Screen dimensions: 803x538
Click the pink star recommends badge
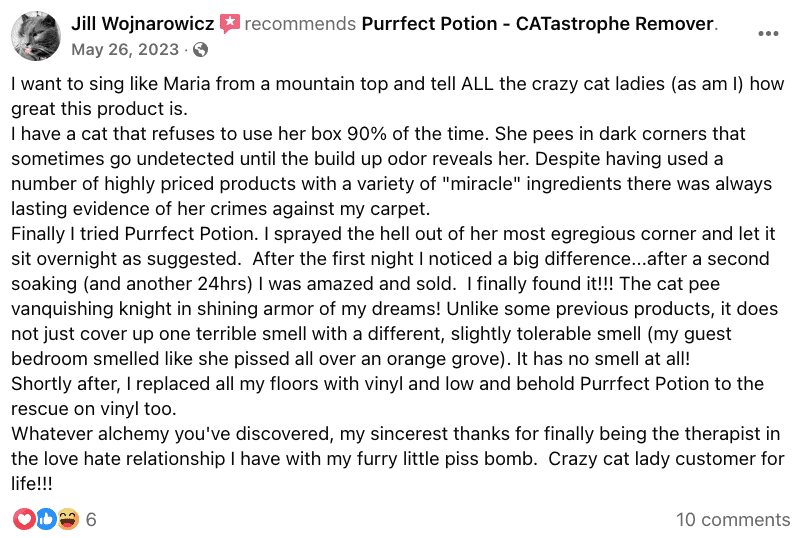[x=229, y=22]
